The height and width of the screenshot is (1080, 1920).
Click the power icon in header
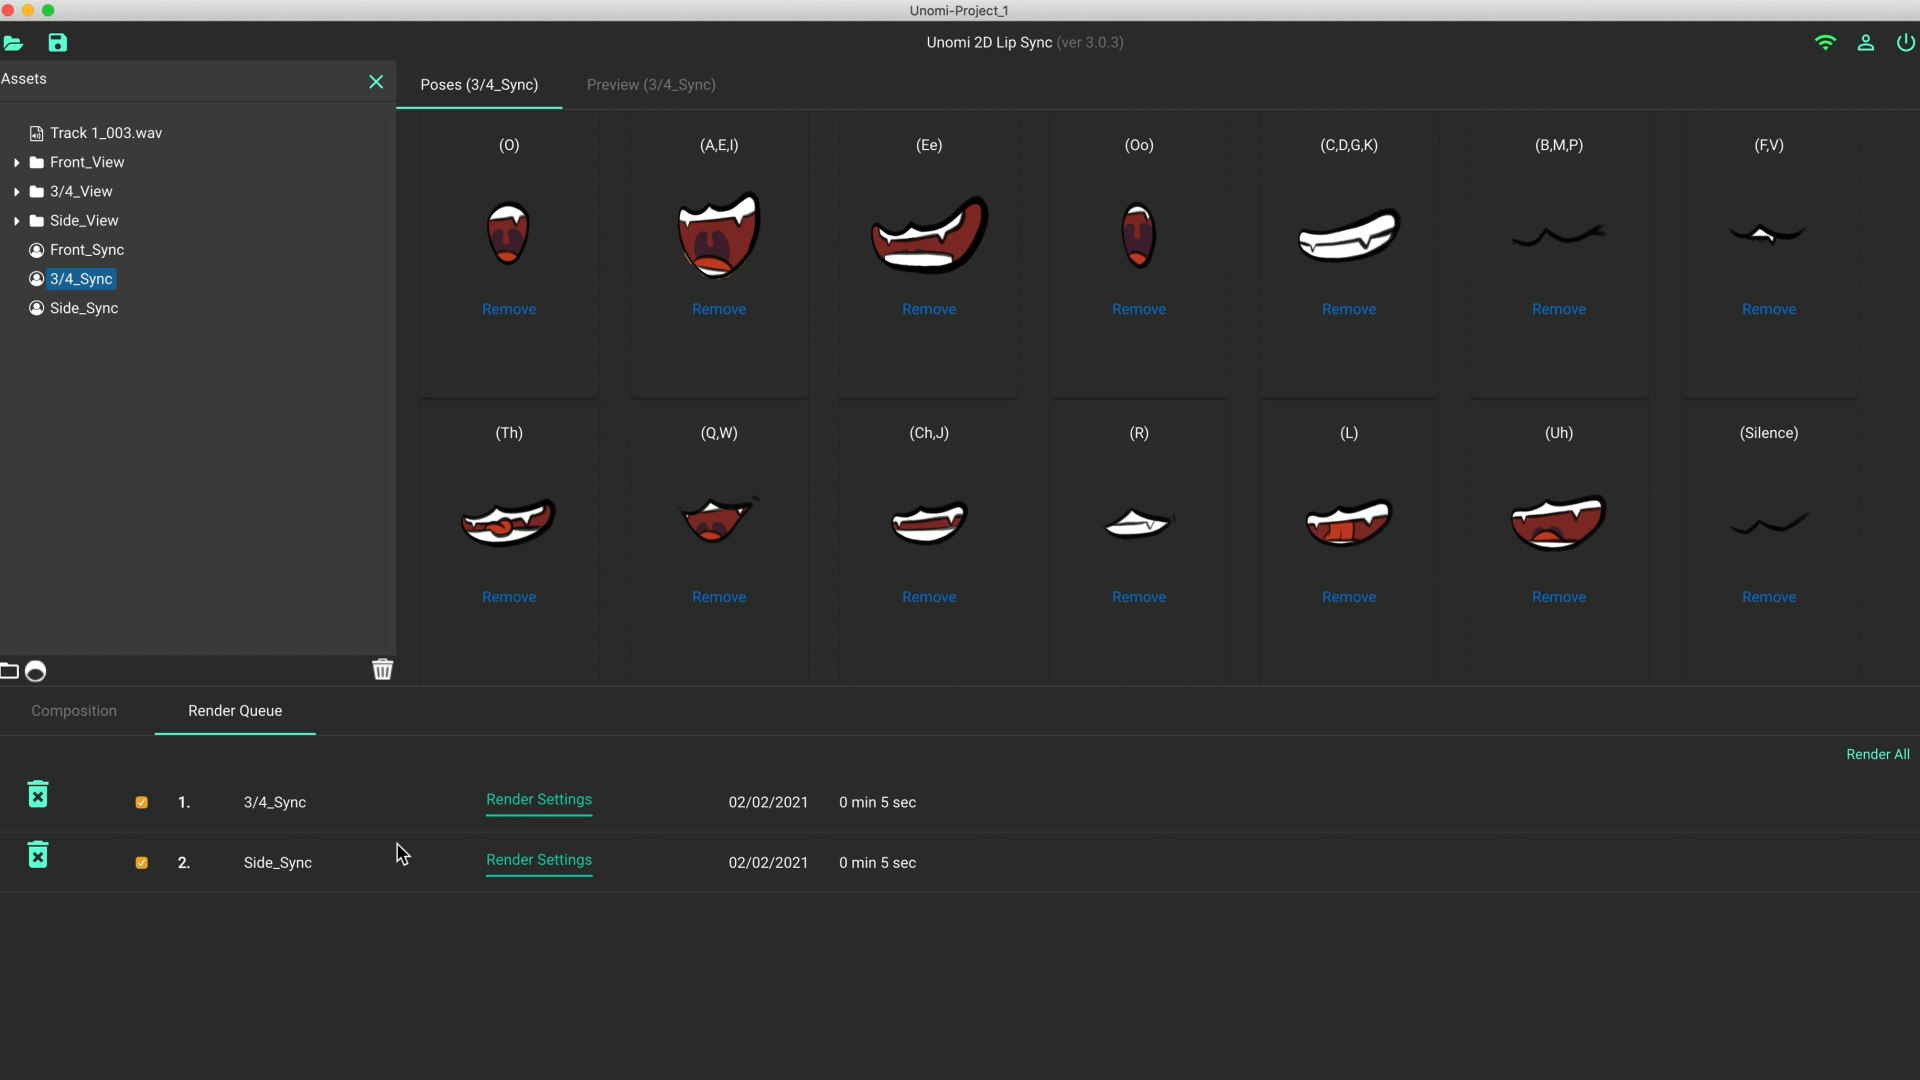pyautogui.click(x=1905, y=43)
